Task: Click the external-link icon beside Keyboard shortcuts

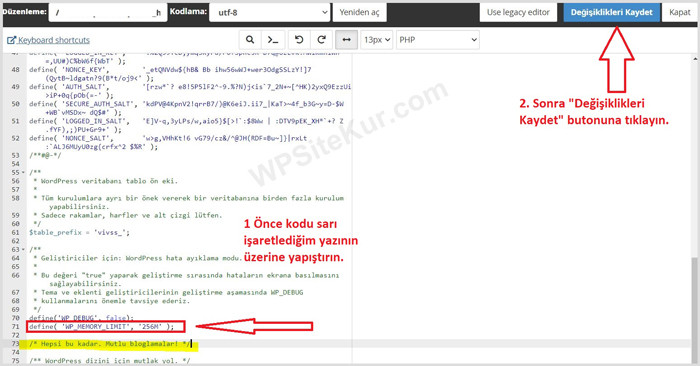Action: [12, 40]
